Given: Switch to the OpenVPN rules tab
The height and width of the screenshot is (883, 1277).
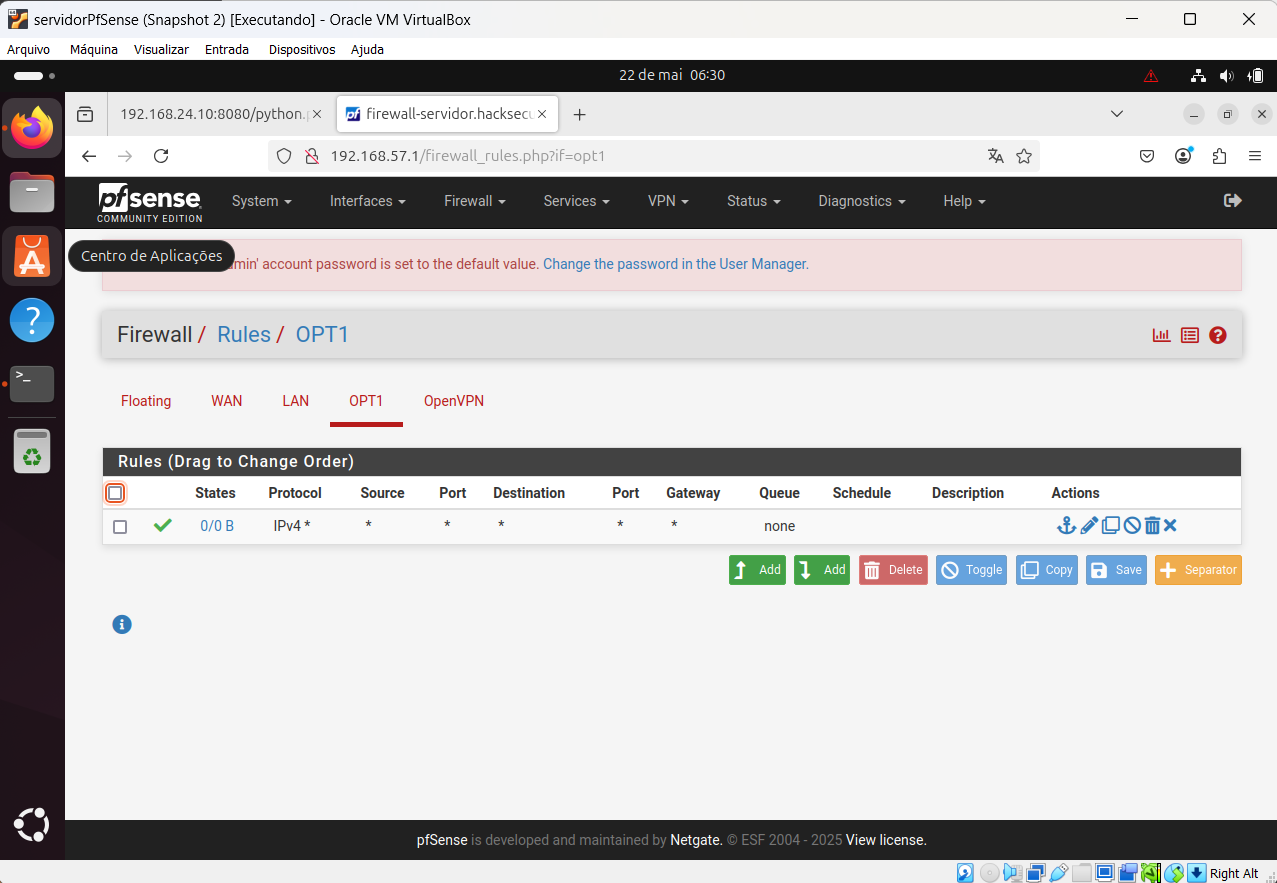Looking at the screenshot, I should click(454, 401).
